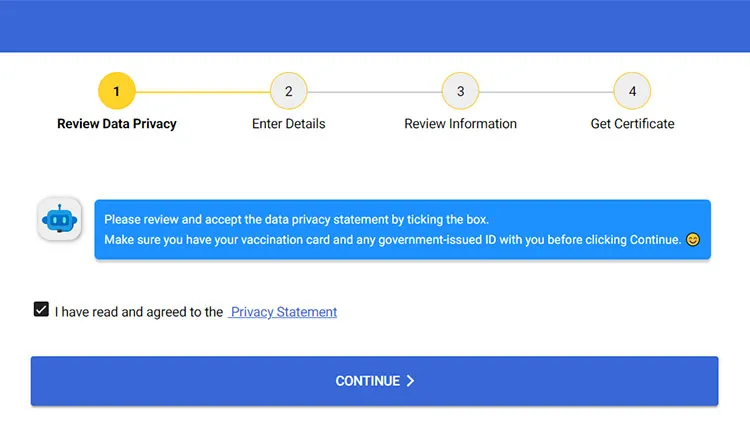Open the Privacy Statement link
The height and width of the screenshot is (438, 750).
pos(283,312)
